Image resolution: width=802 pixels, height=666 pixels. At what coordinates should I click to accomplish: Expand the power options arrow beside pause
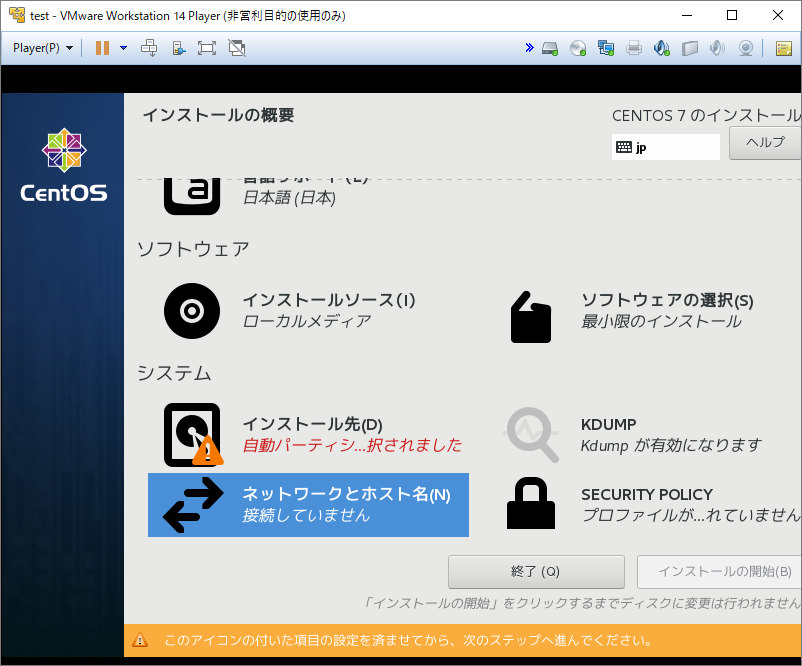(x=123, y=48)
